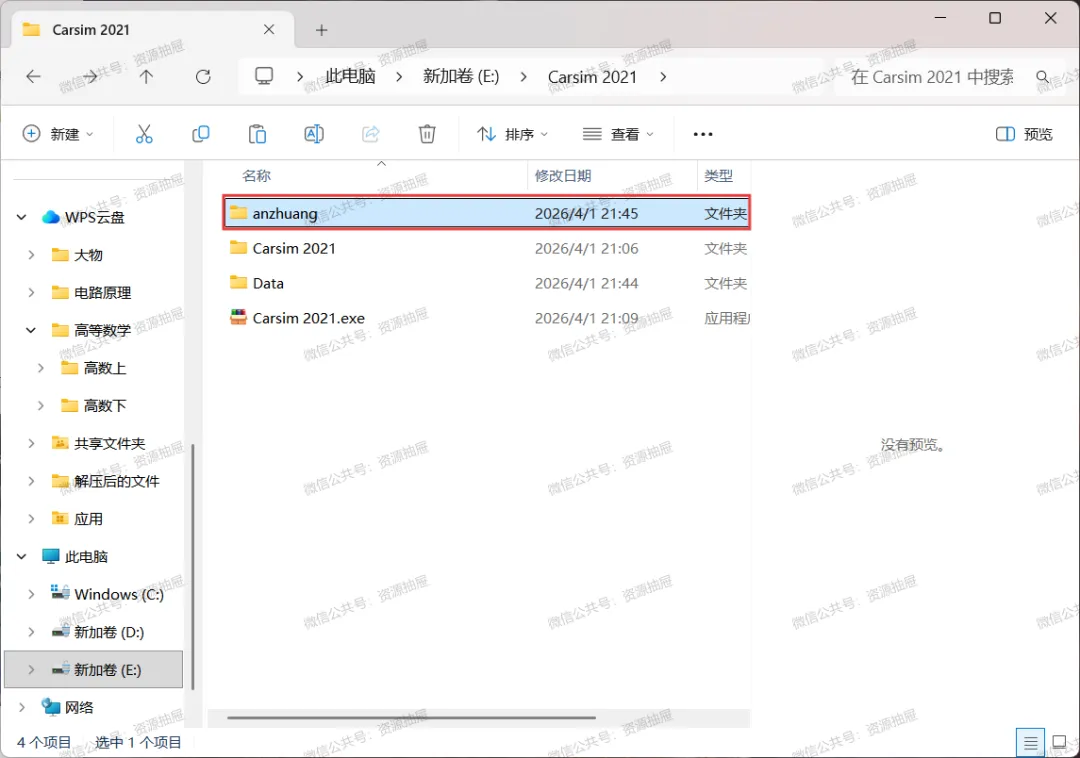Click the 选中 1 个项目 status text
Image resolution: width=1080 pixels, height=758 pixels.
(x=138, y=742)
